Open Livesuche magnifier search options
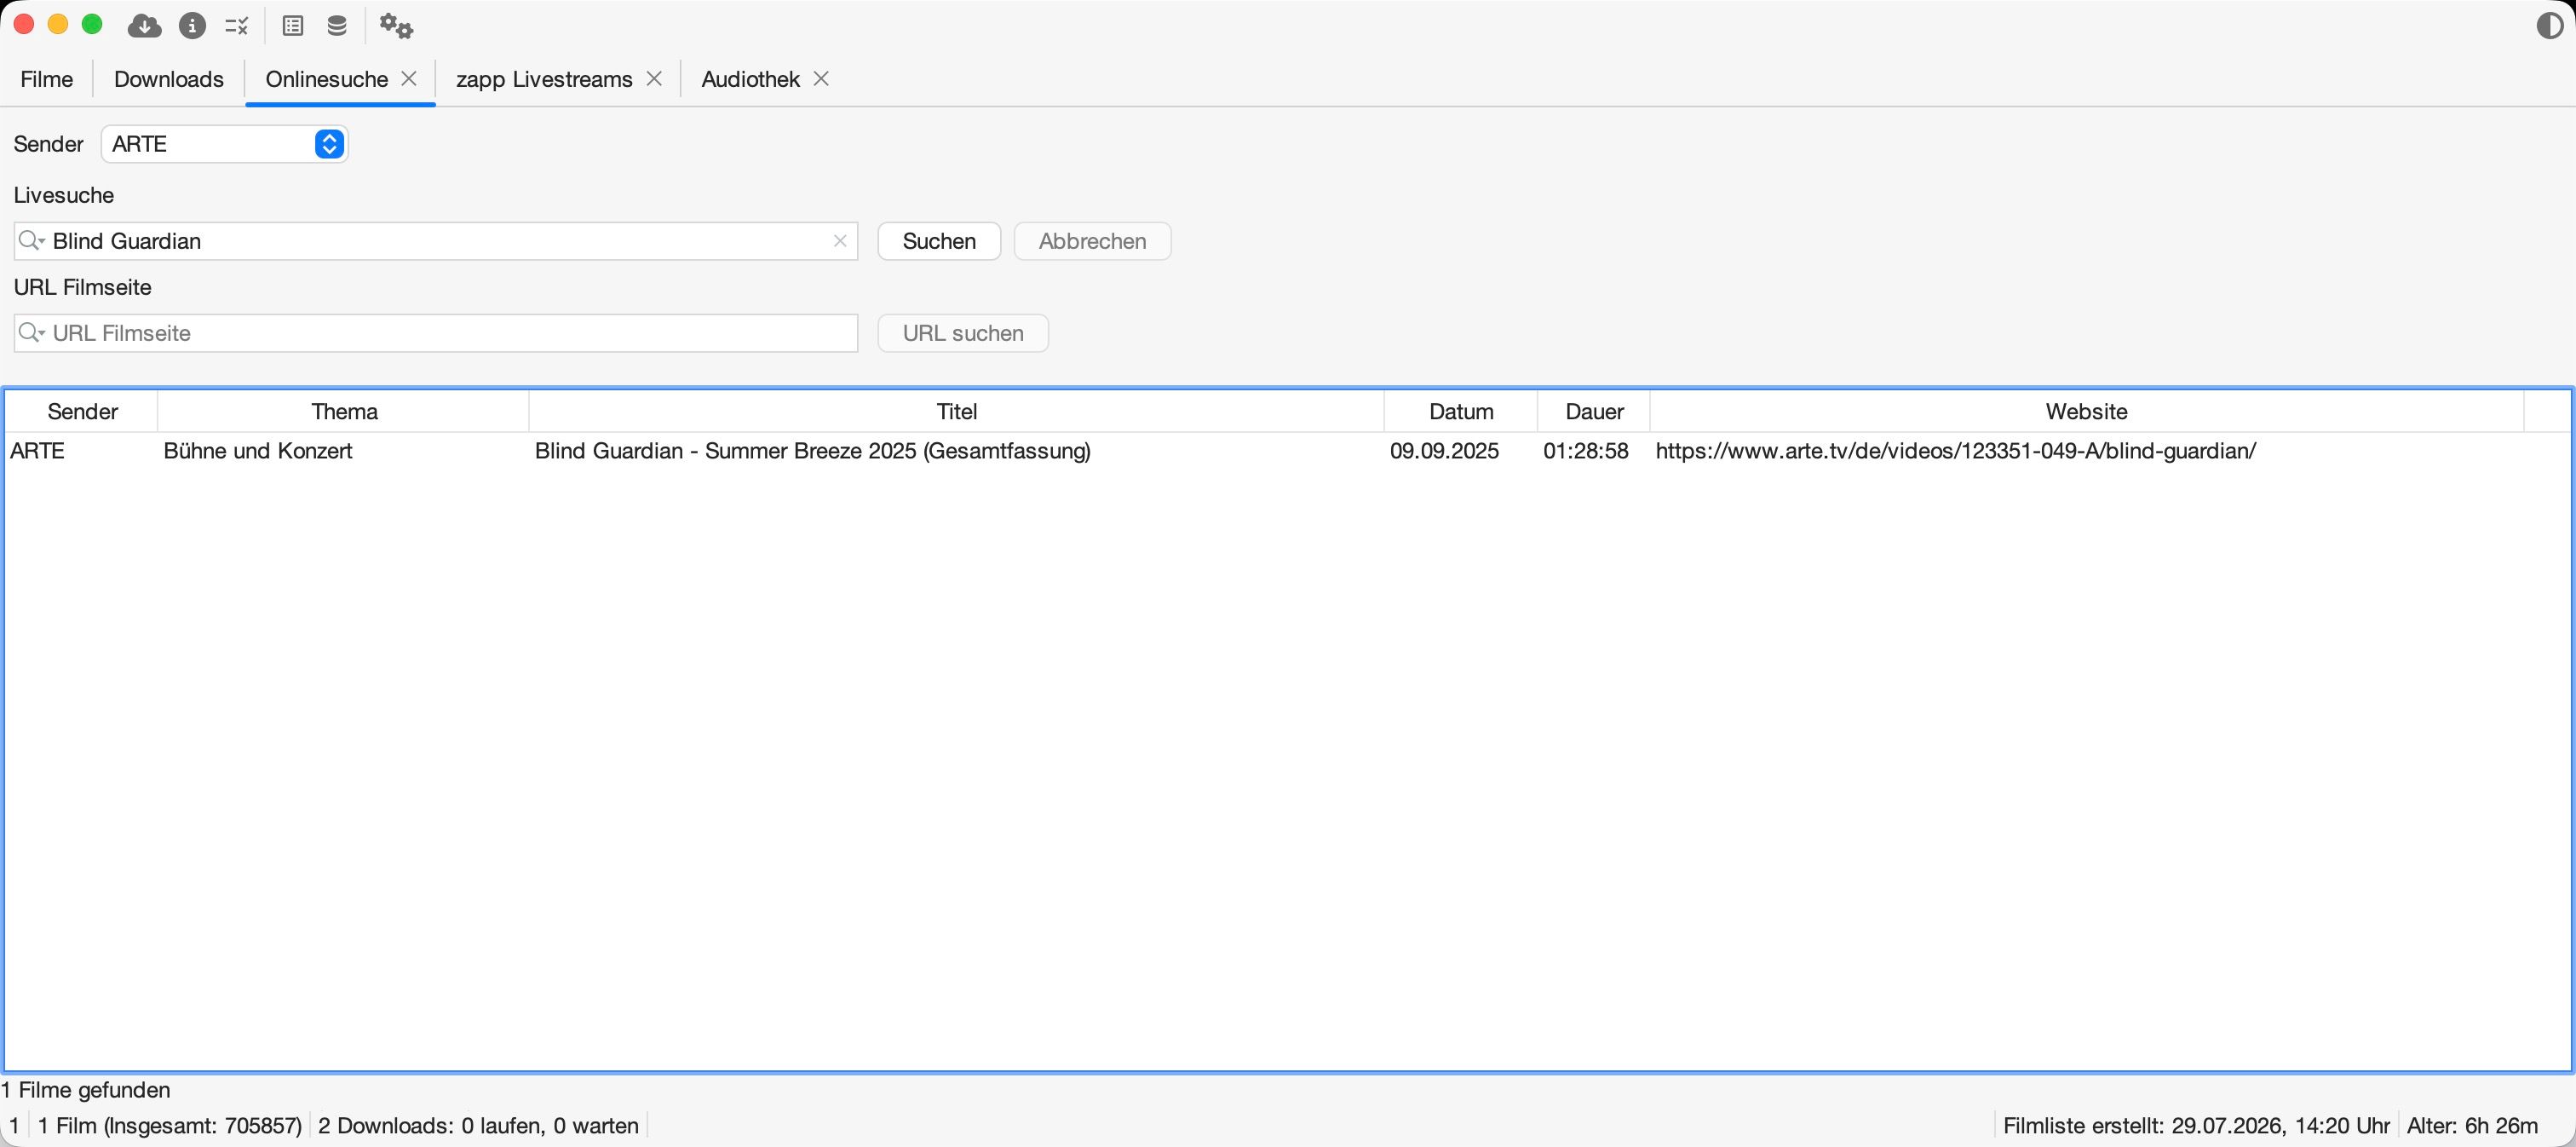 coord(32,241)
